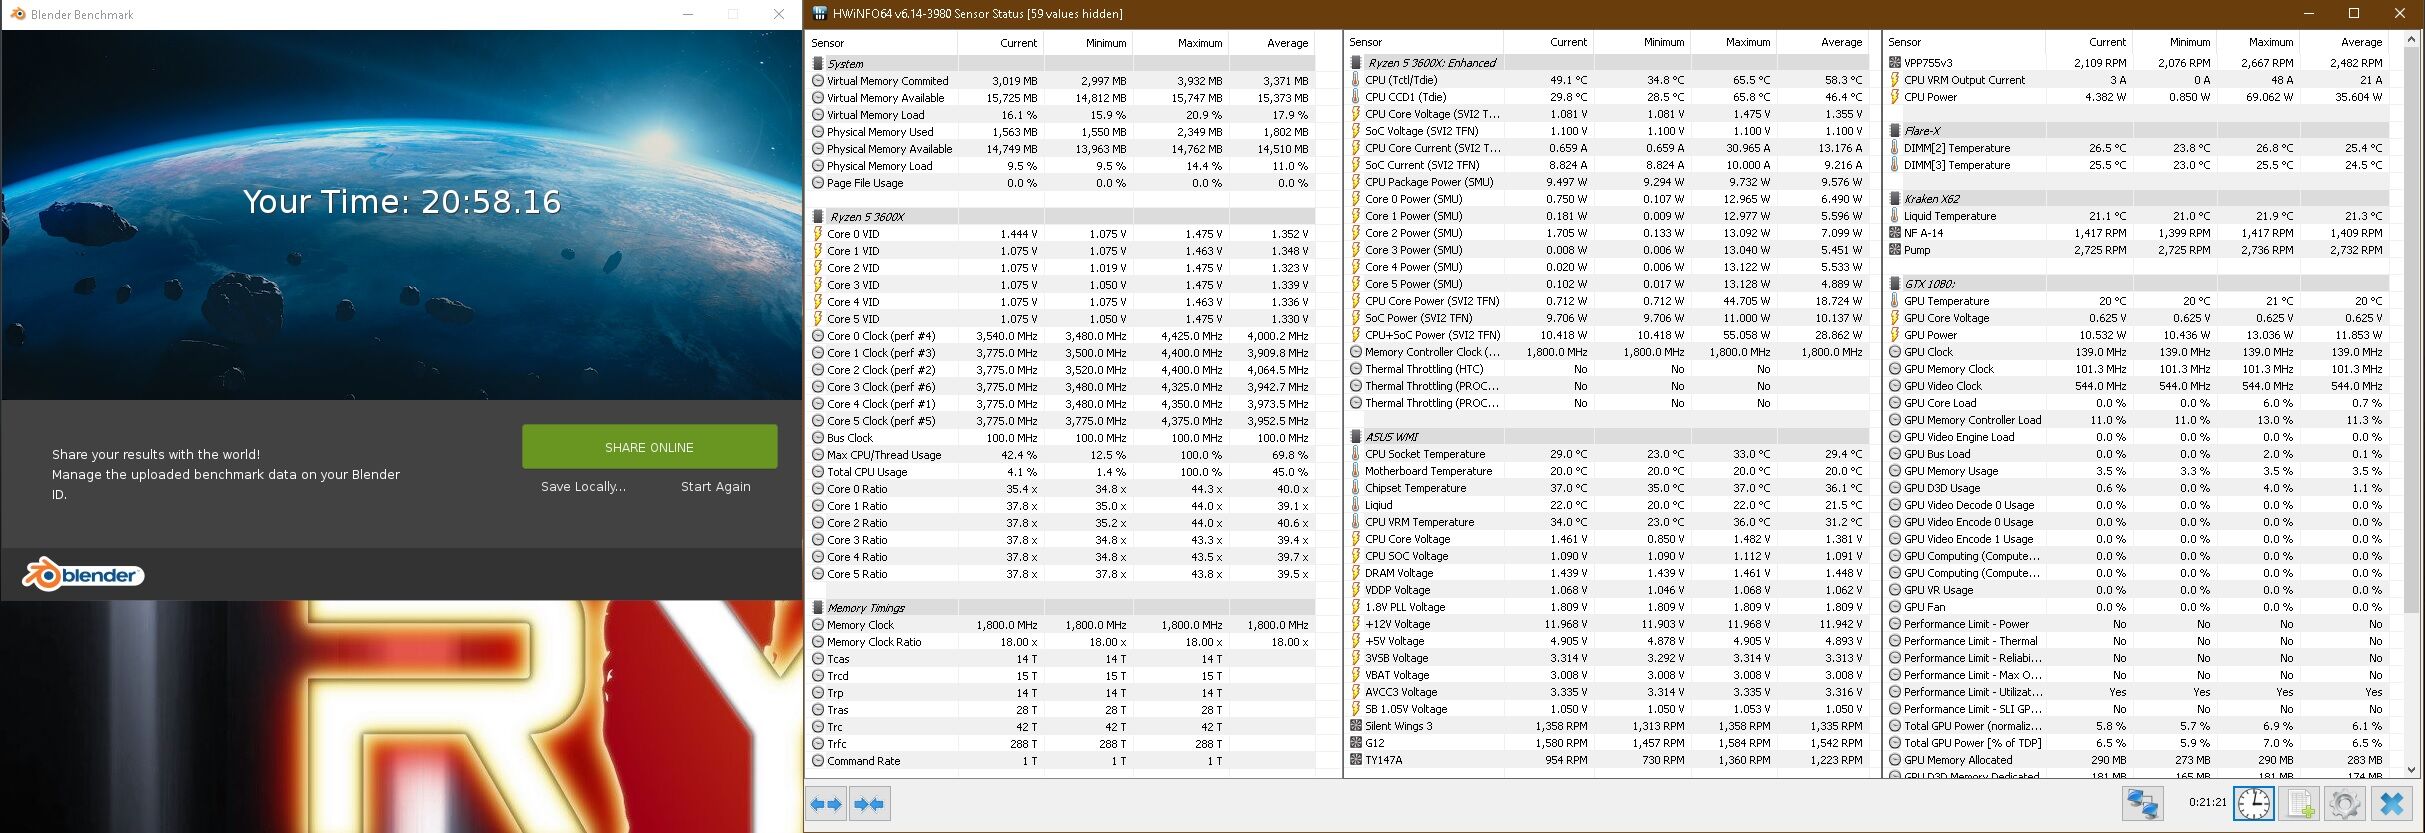Select the Physical Memory Load row
Image resolution: width=2425 pixels, height=833 pixels.
(1060, 165)
